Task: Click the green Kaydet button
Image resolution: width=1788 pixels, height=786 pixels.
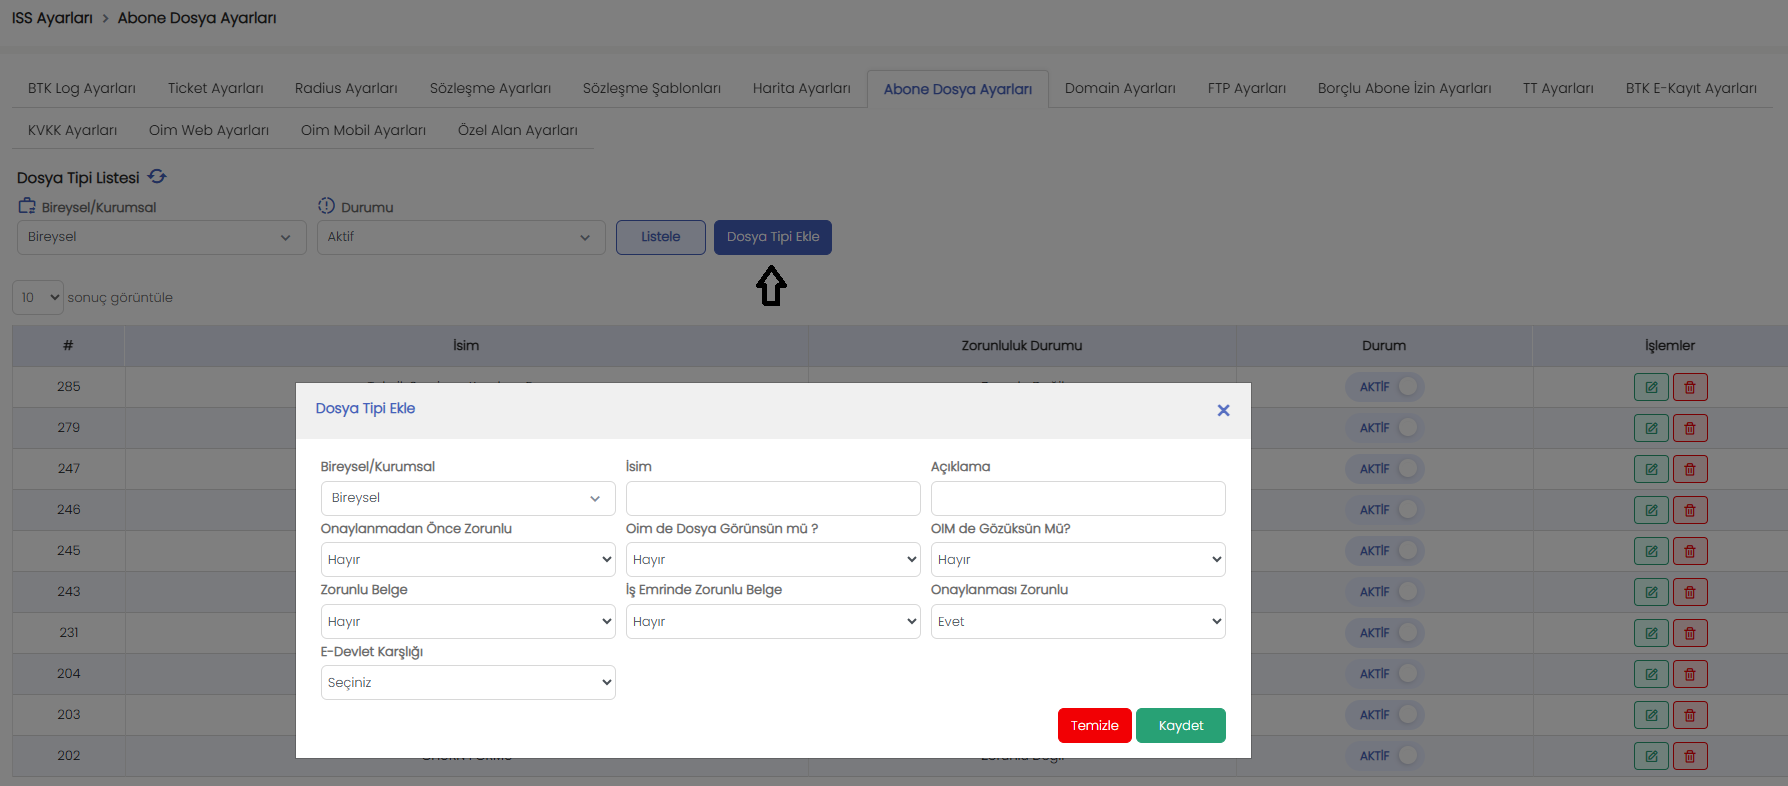Action: (x=1181, y=726)
